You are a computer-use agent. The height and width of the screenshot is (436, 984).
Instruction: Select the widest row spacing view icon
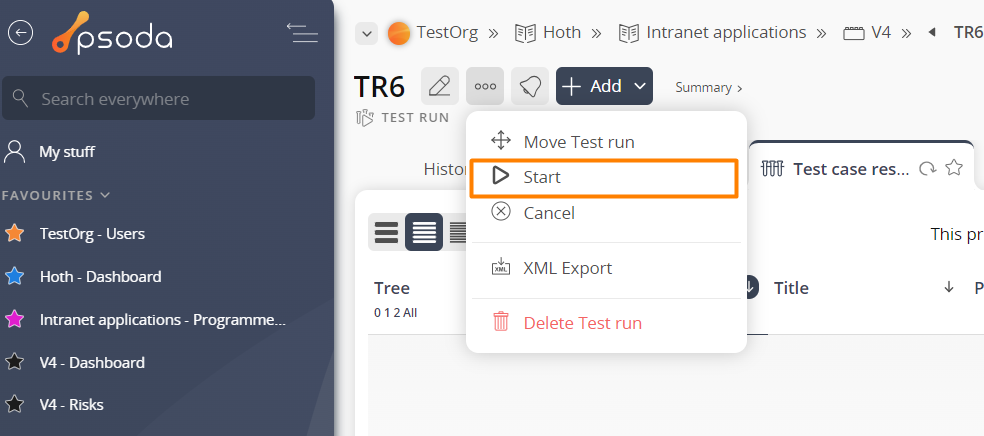387,232
